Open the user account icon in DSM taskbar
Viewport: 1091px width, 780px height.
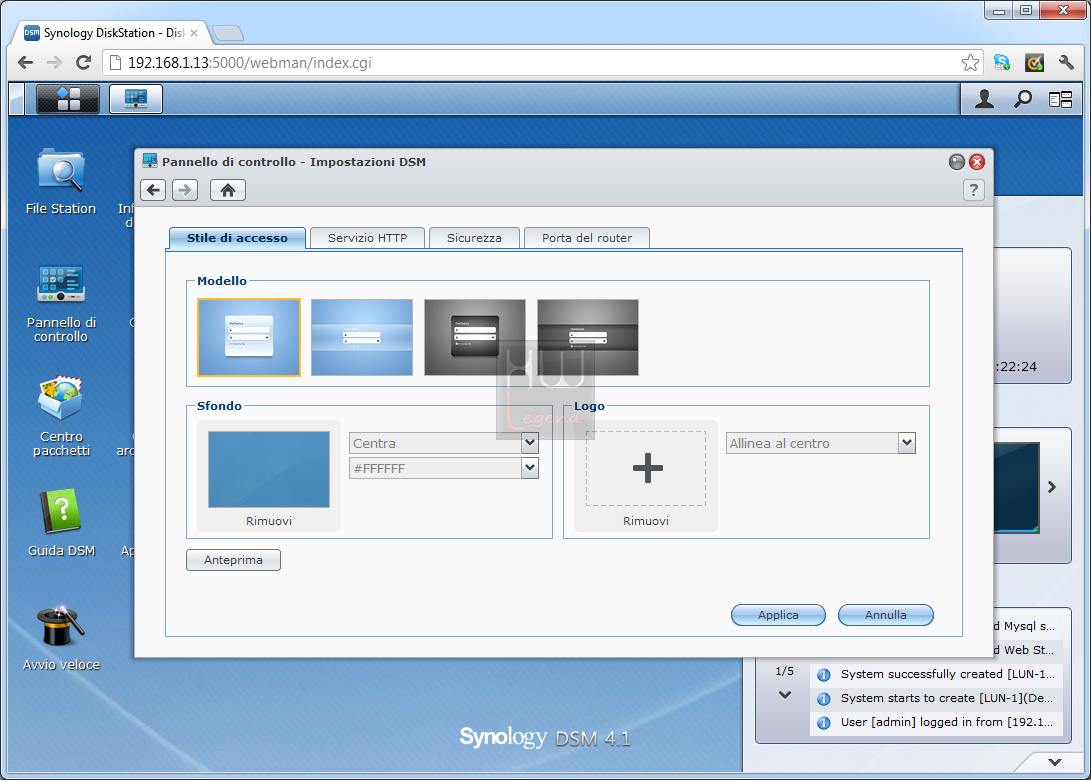984,100
